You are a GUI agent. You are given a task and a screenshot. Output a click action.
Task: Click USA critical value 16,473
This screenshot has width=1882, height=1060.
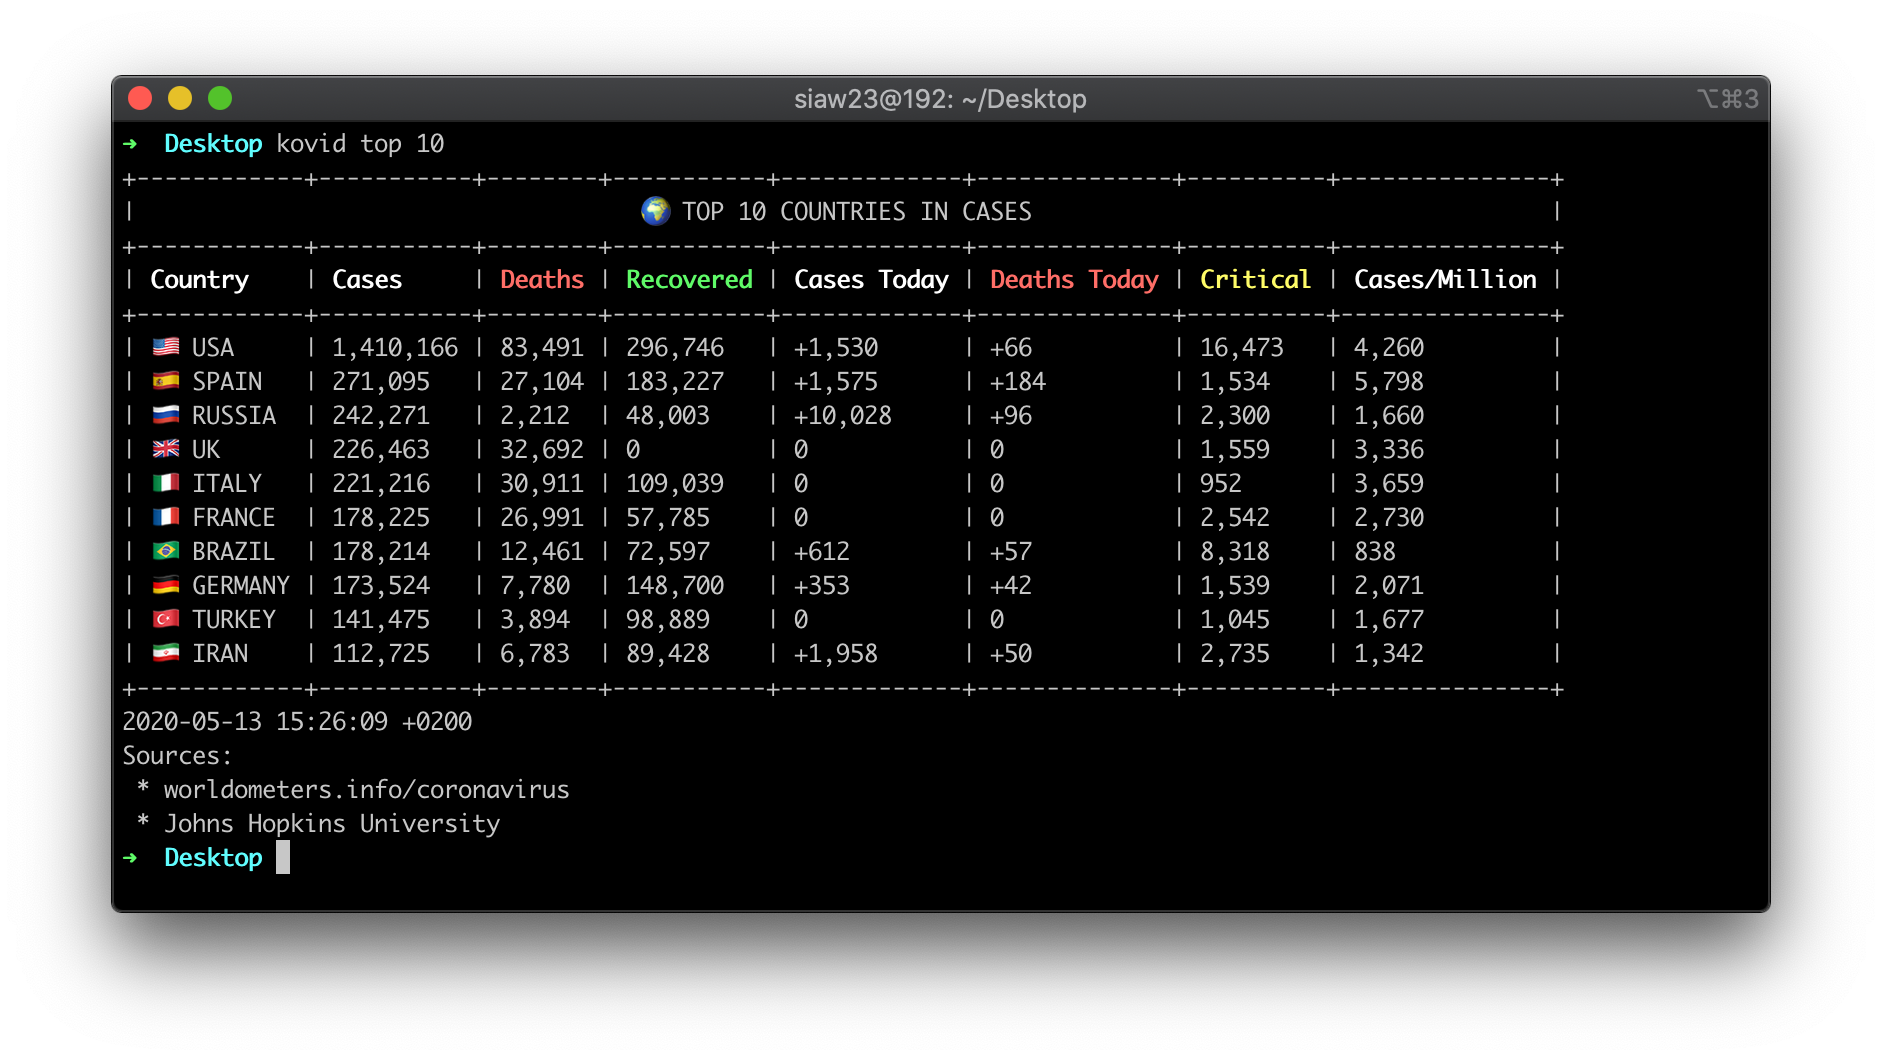1241,348
